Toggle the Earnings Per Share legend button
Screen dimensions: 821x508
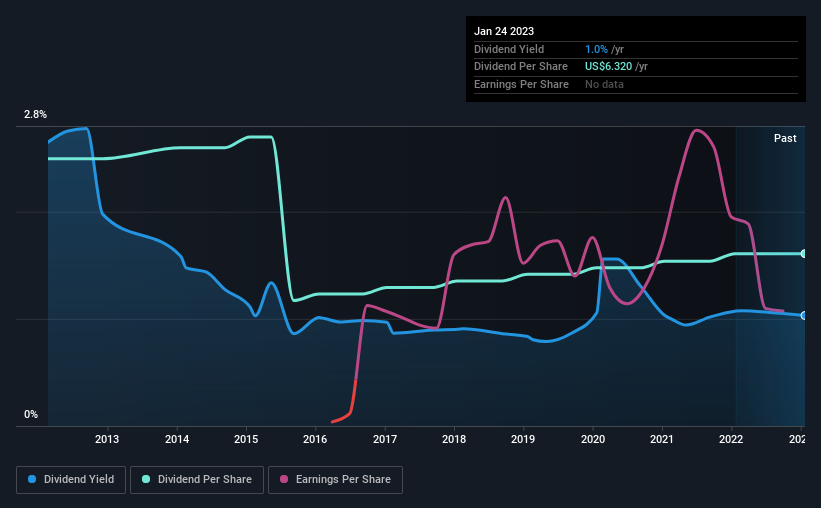pyautogui.click(x=335, y=480)
